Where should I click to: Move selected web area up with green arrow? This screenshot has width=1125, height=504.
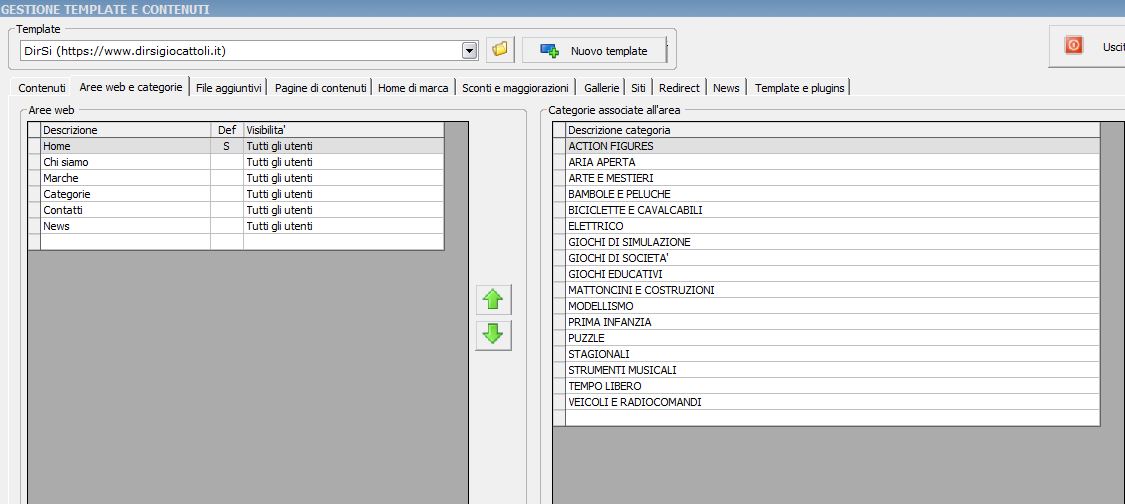pos(493,299)
